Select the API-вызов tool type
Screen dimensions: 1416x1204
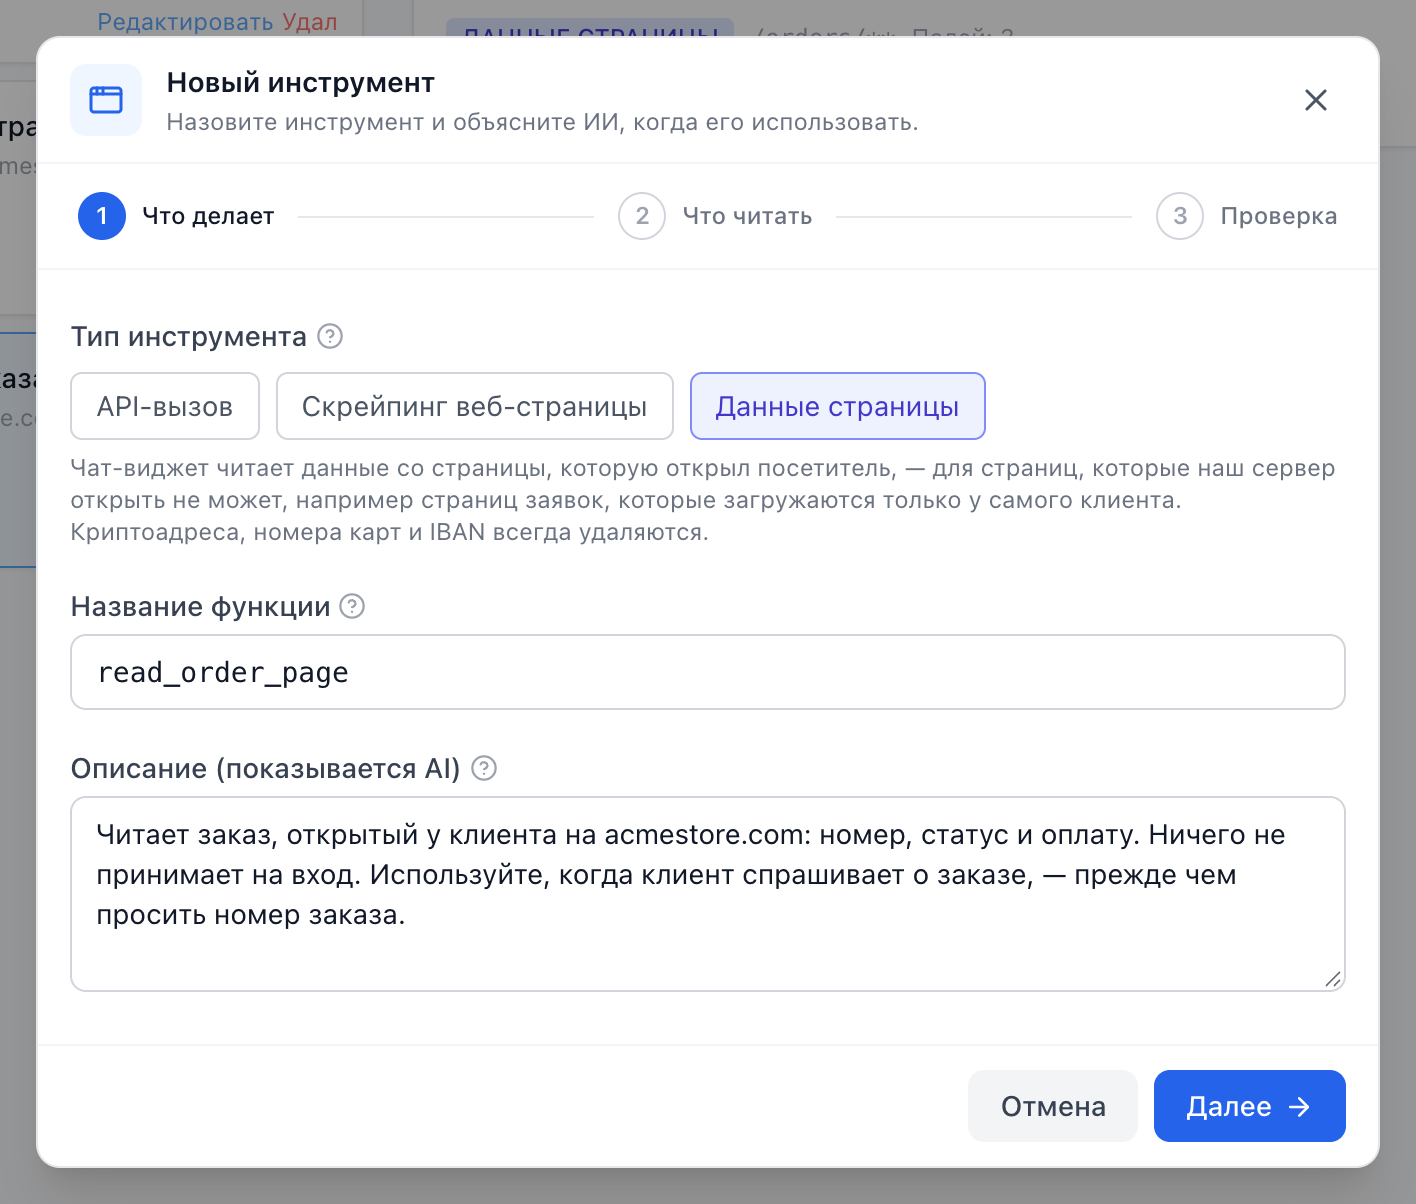(165, 406)
